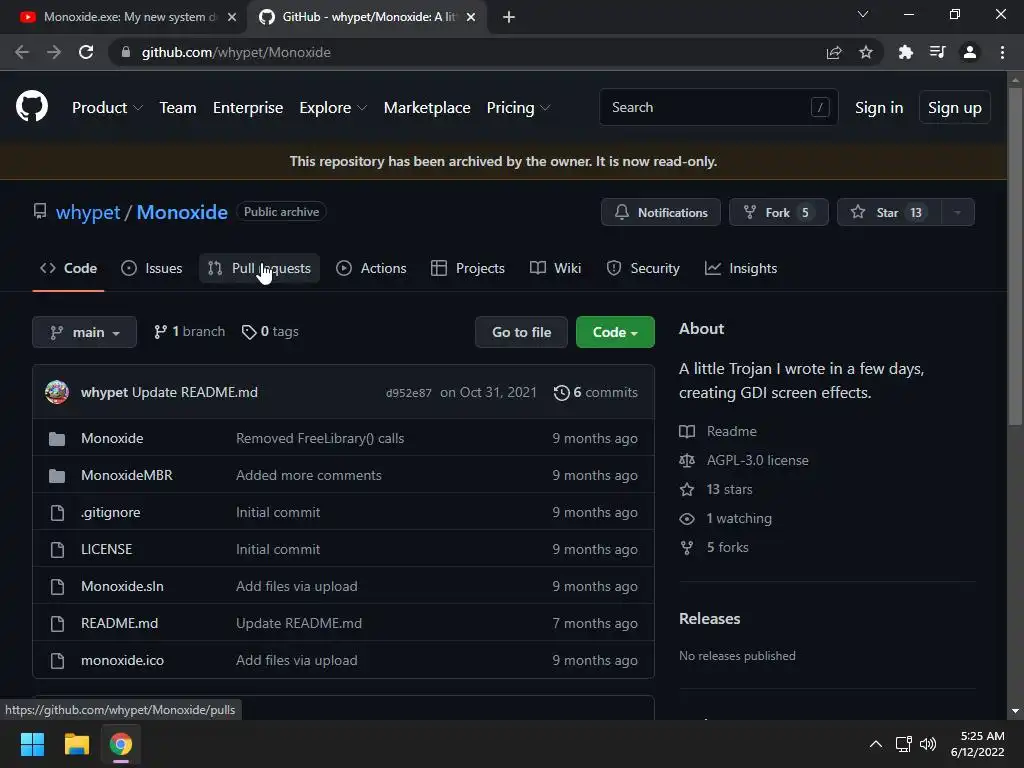Open Chrome profile avatar icon
Viewport: 1024px width, 768px height.
click(970, 52)
